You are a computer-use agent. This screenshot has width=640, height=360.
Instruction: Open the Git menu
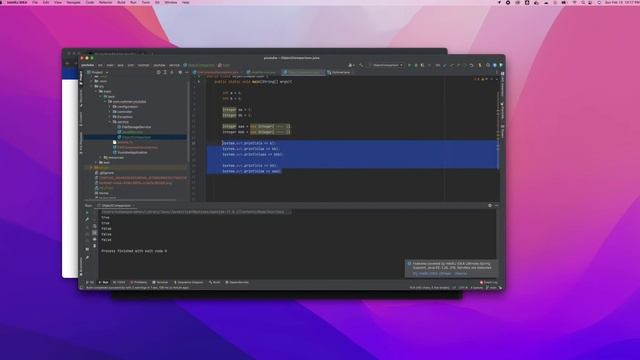pos(157,2)
